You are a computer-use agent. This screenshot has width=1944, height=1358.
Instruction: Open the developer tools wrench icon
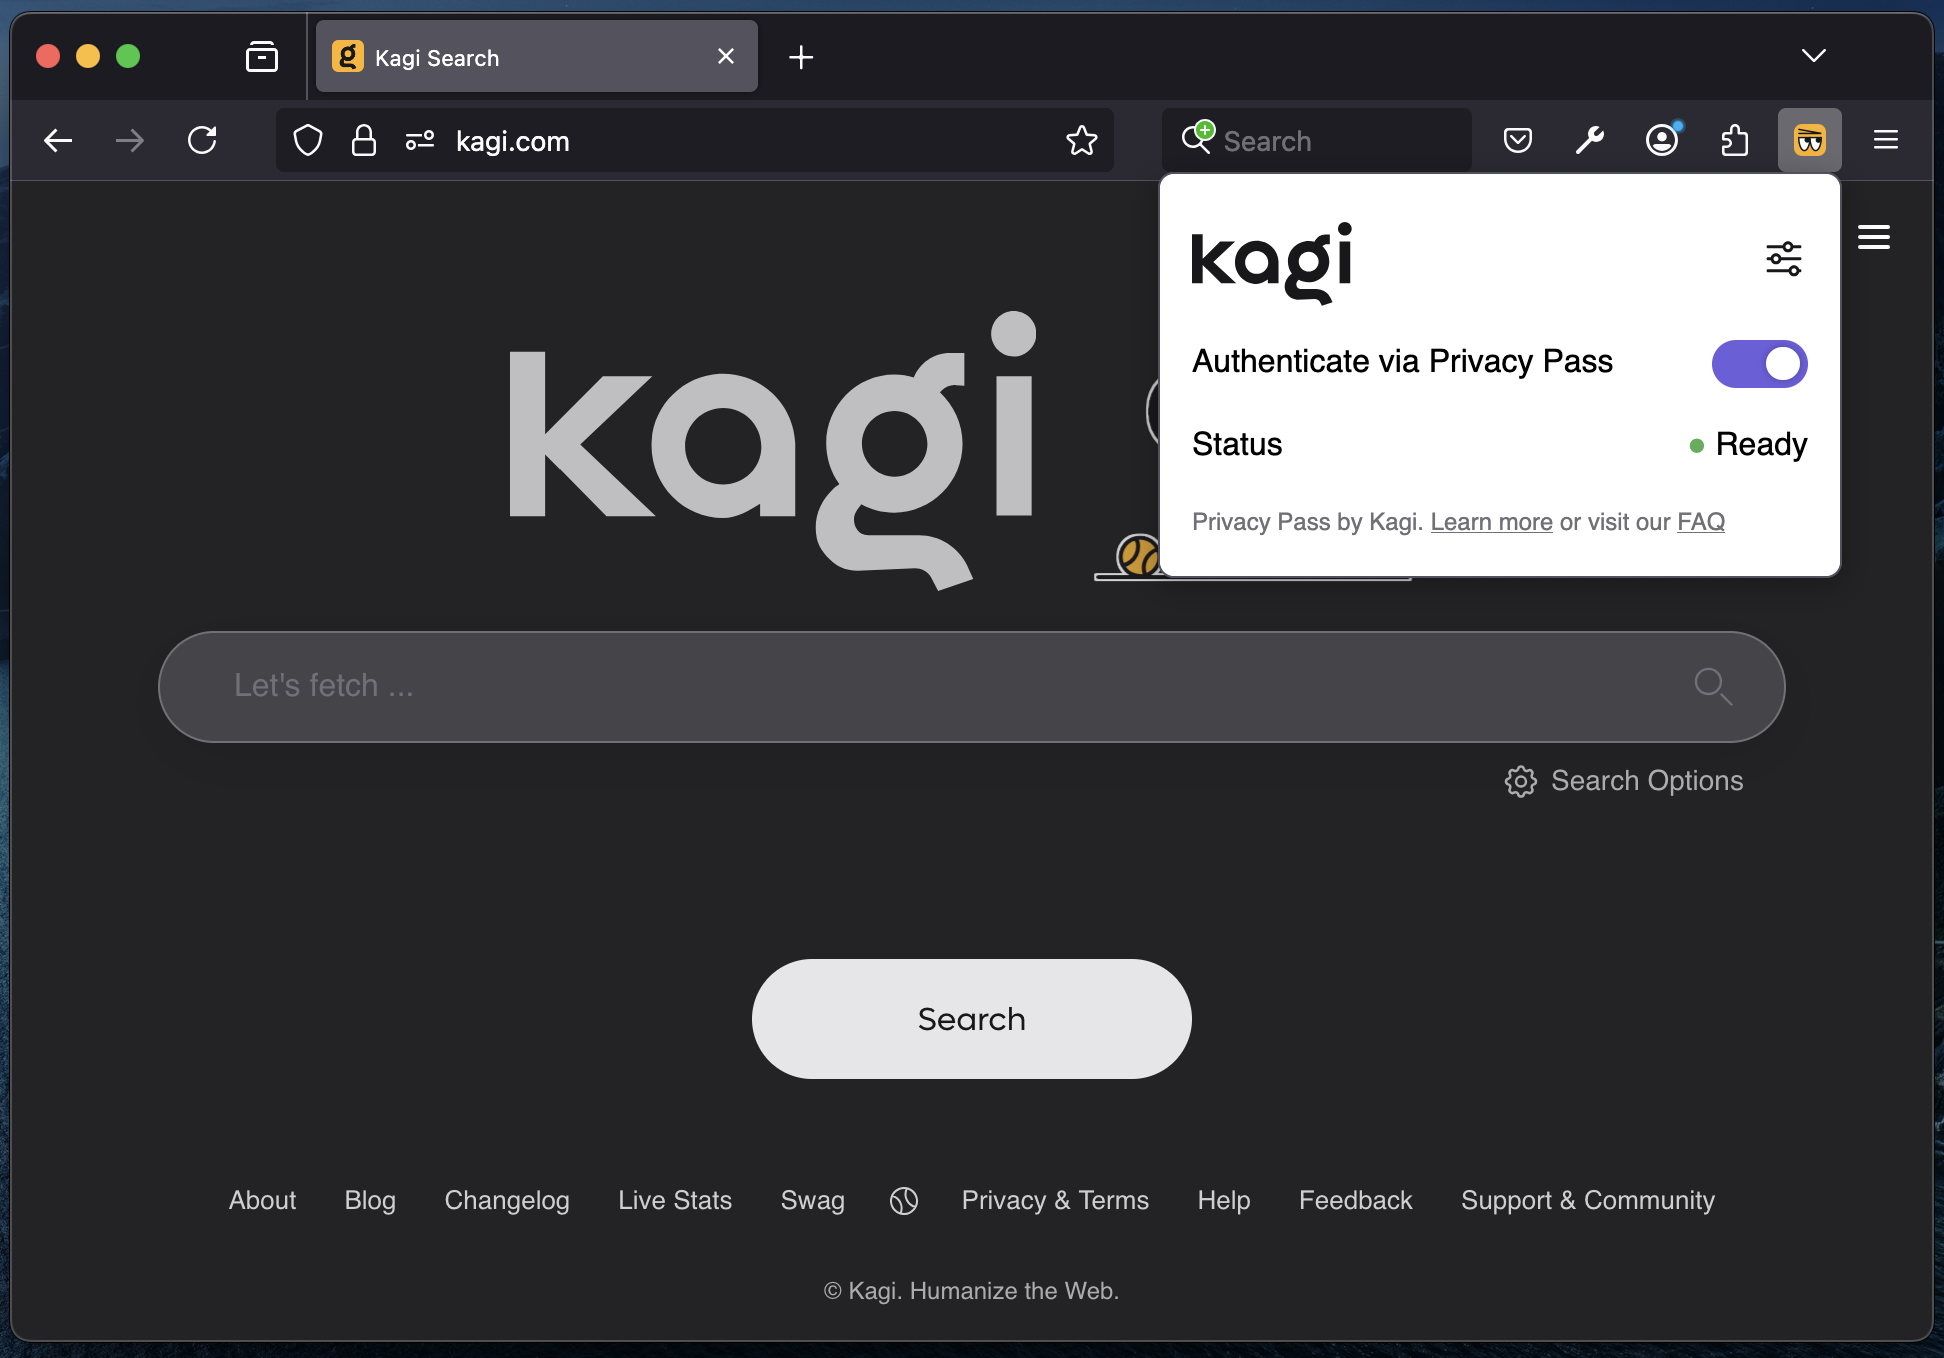(x=1590, y=141)
